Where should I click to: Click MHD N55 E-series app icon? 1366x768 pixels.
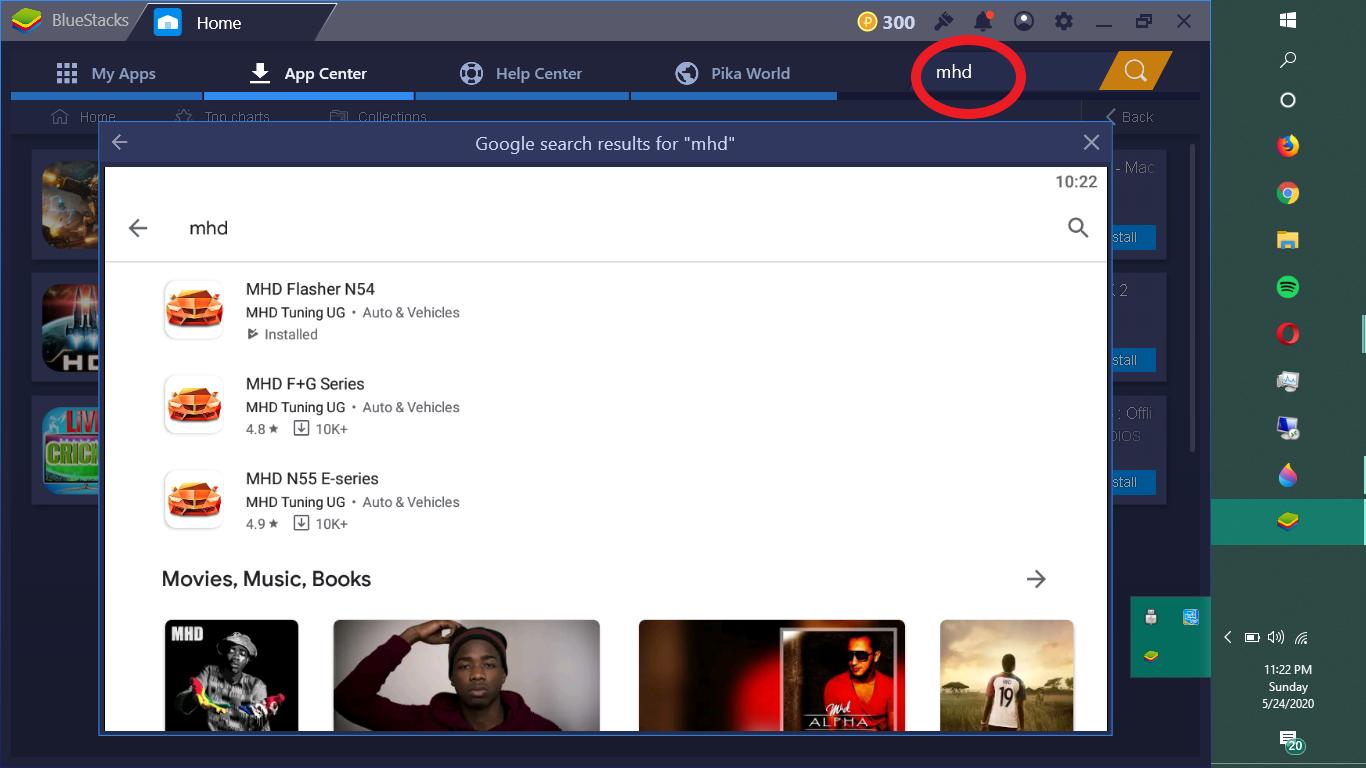(x=194, y=500)
